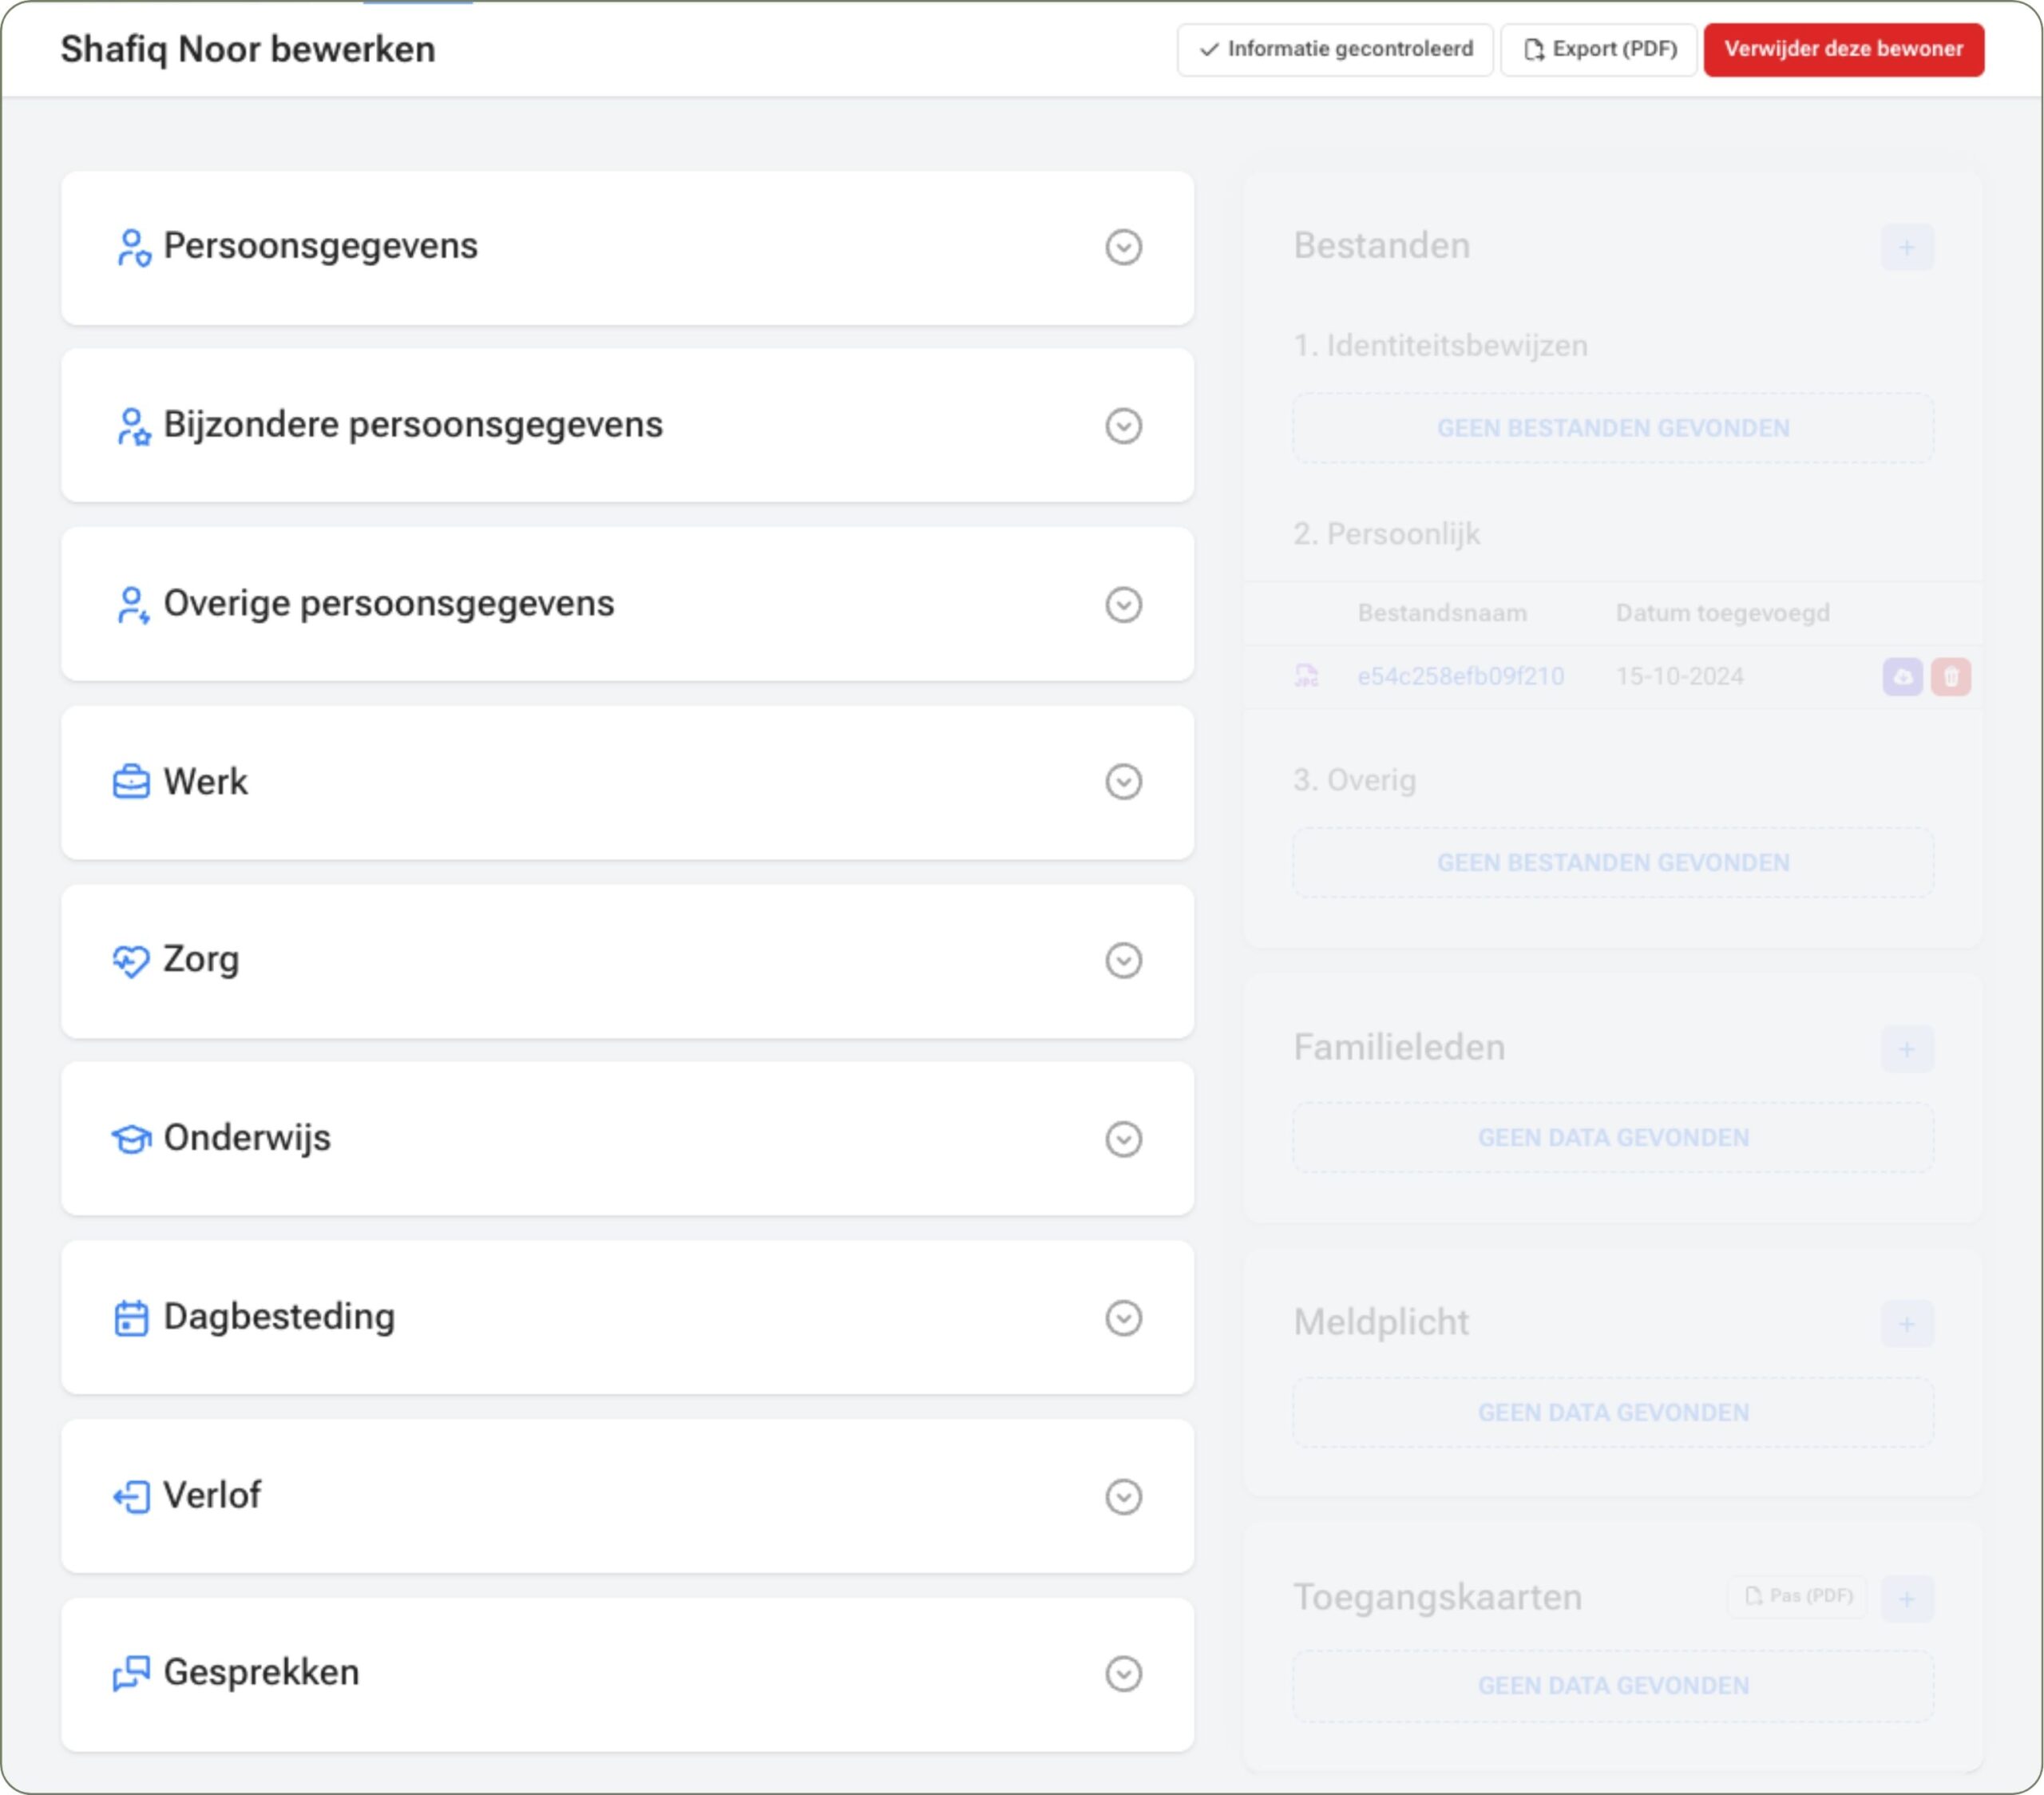Toggle the Informatie gecontroleerd checkmark
The image size is (2044, 1795).
tap(1334, 47)
